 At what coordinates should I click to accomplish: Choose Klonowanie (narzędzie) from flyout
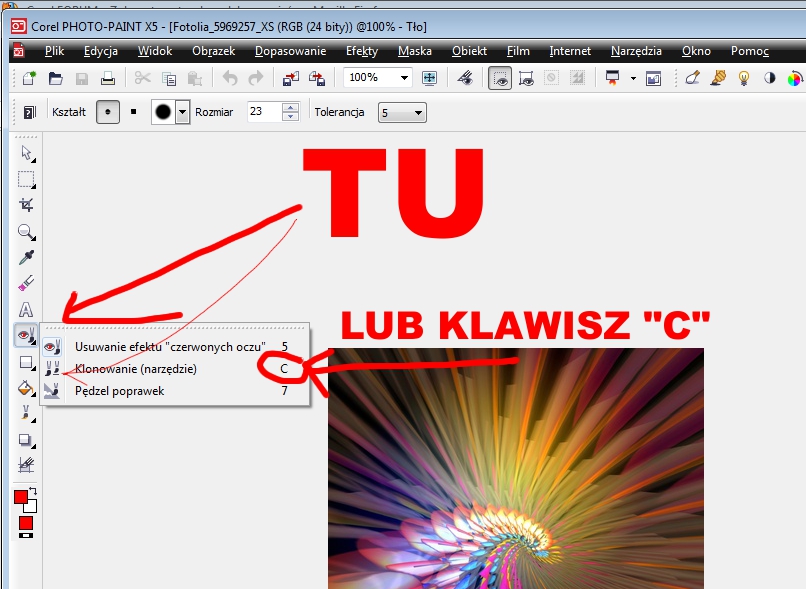coord(136,369)
